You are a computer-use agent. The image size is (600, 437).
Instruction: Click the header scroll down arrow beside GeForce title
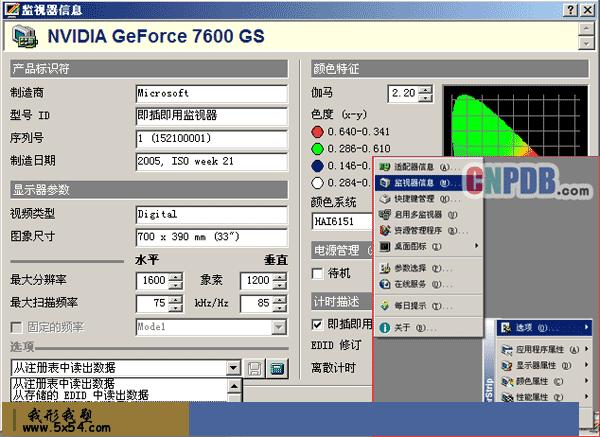pyautogui.click(x=586, y=43)
